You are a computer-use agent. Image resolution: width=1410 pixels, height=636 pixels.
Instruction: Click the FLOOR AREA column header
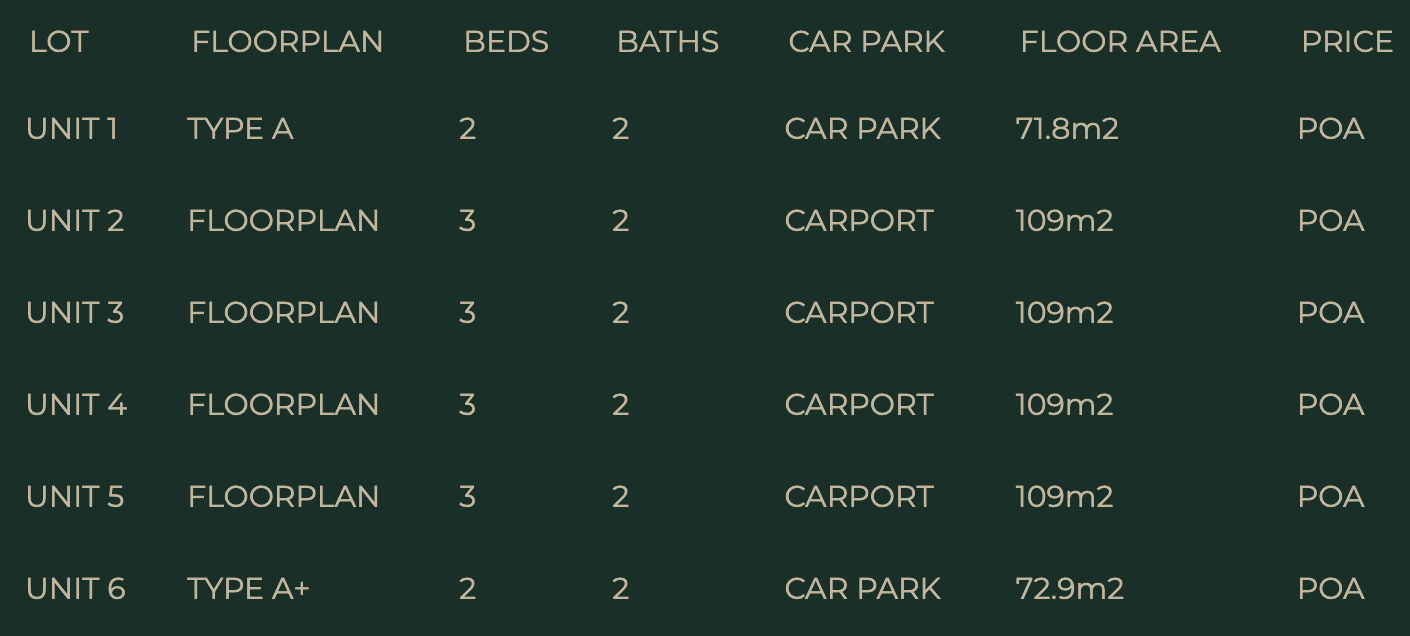tap(1120, 42)
